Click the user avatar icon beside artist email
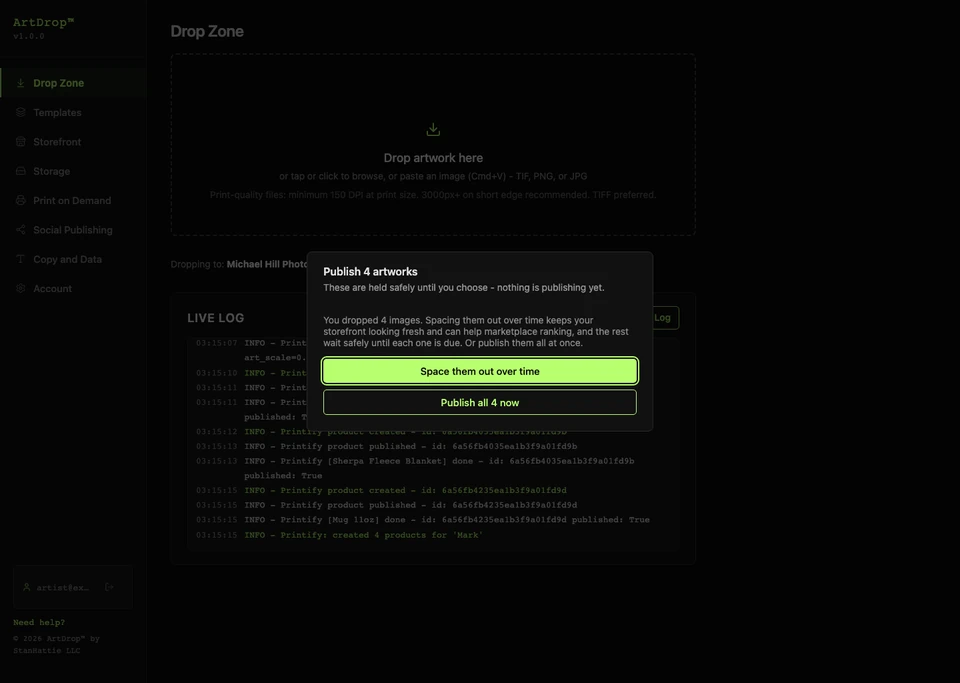The width and height of the screenshot is (960, 683). click(26, 587)
